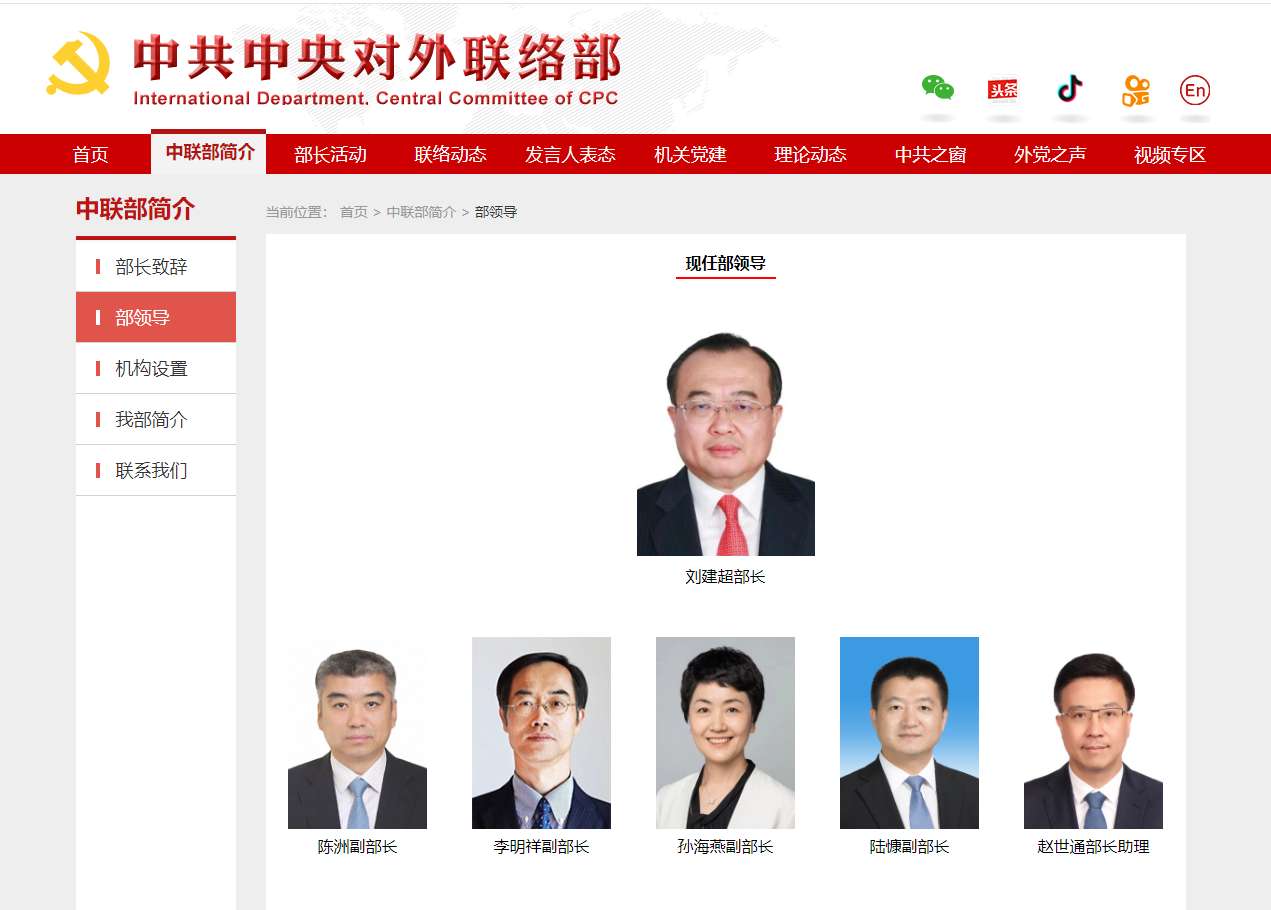This screenshot has width=1271, height=910.
Task: Click the photo of 陈洲副部长
Action: [357, 733]
